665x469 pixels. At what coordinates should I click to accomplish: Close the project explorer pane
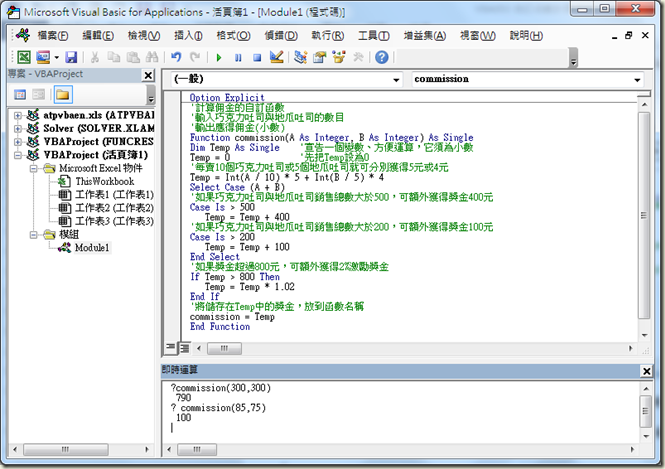[x=148, y=75]
